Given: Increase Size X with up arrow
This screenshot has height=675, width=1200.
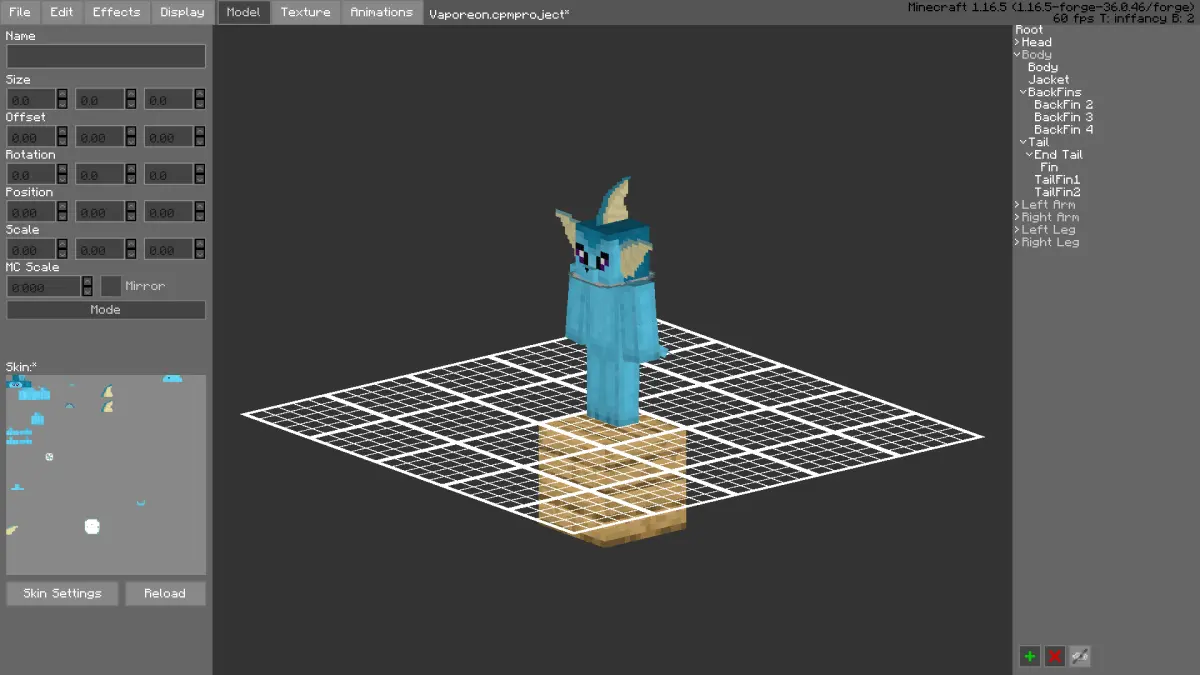Looking at the screenshot, I should (x=62, y=94).
